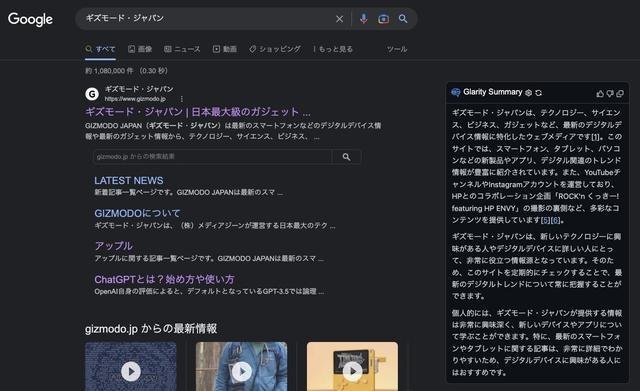Open citation [1] in Glarity summary
The image size is (640, 391).
(596, 137)
